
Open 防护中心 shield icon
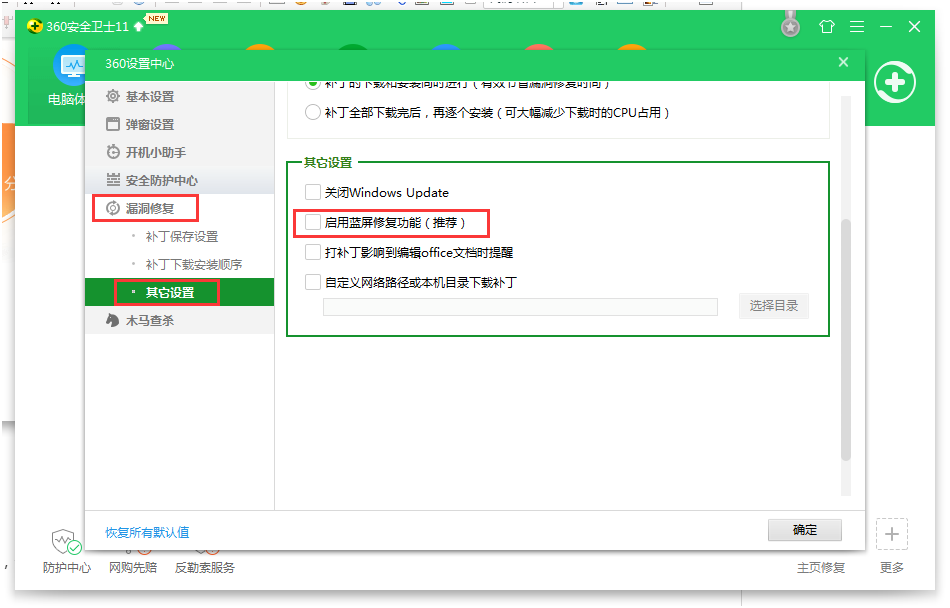[66, 541]
